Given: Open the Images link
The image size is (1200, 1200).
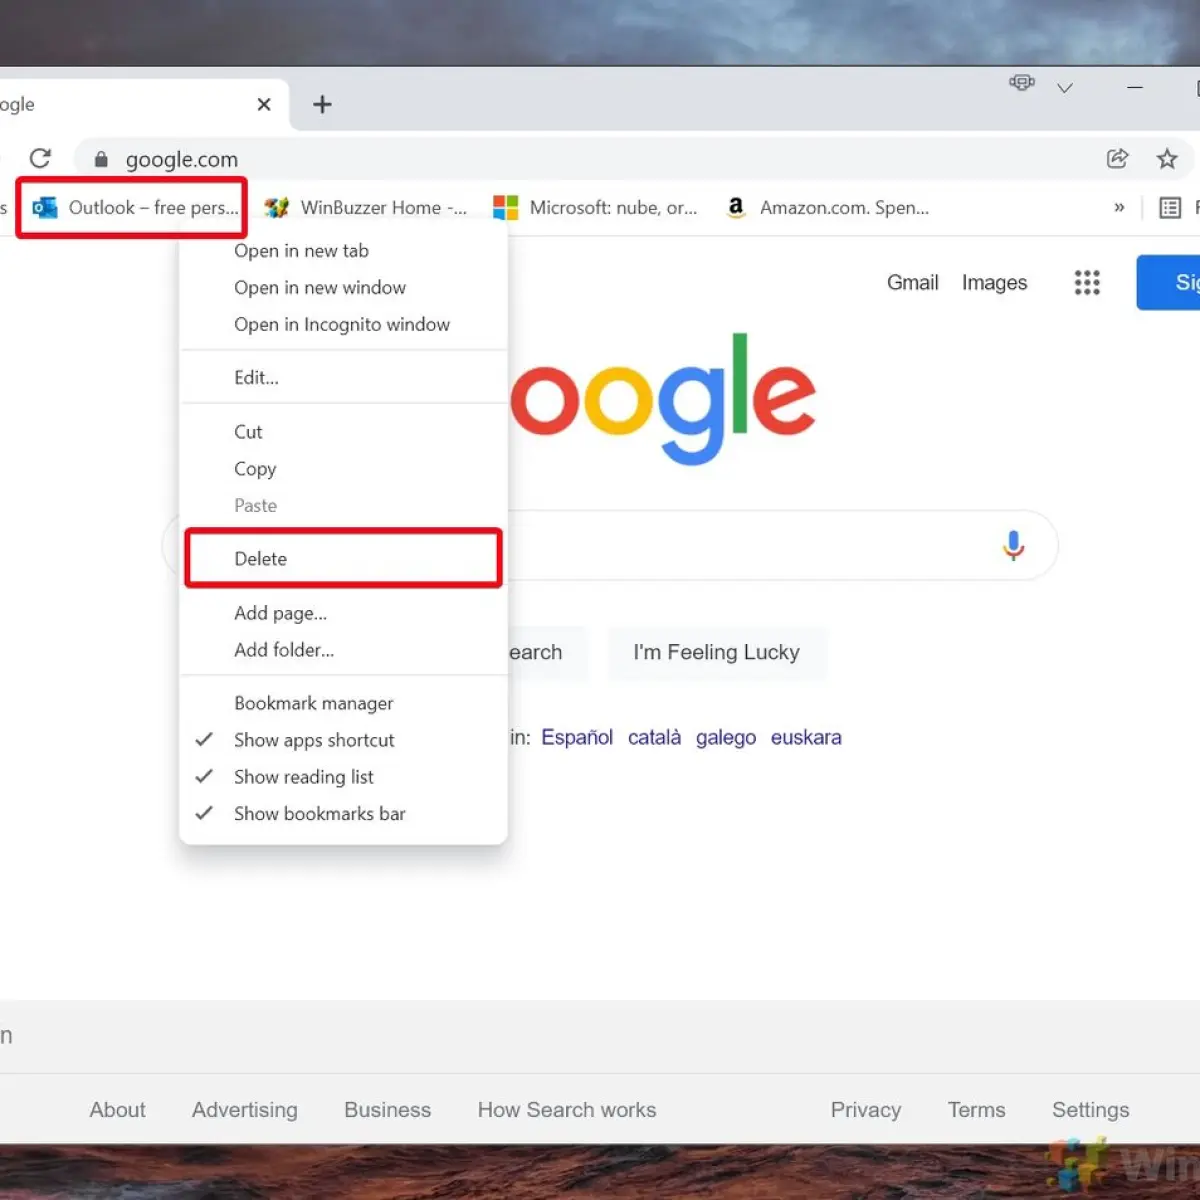Looking at the screenshot, I should pyautogui.click(x=994, y=283).
